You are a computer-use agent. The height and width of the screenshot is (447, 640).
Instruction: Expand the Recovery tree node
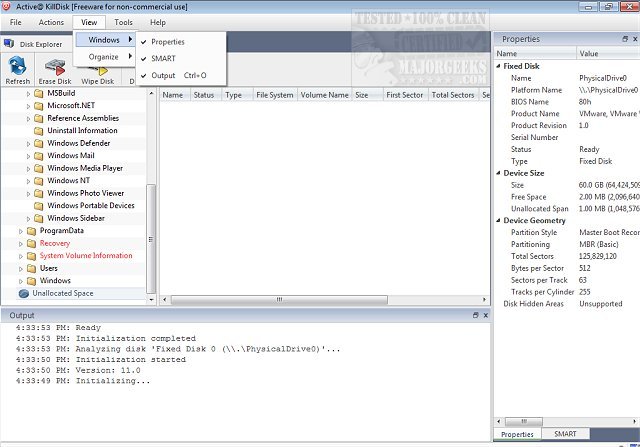pos(21,244)
